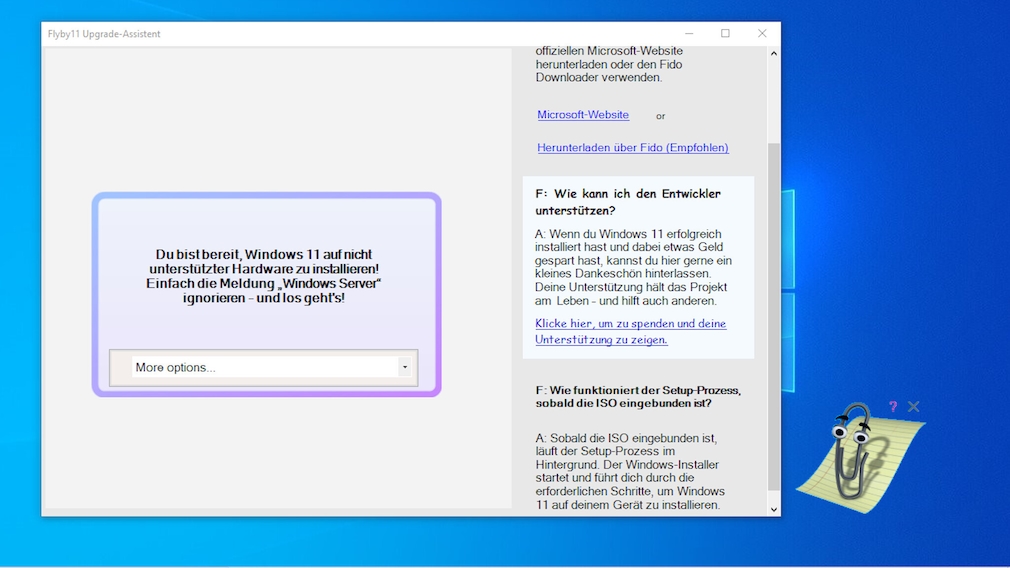
Task: Click the Clippy paperclip assistant character
Action: [848, 450]
